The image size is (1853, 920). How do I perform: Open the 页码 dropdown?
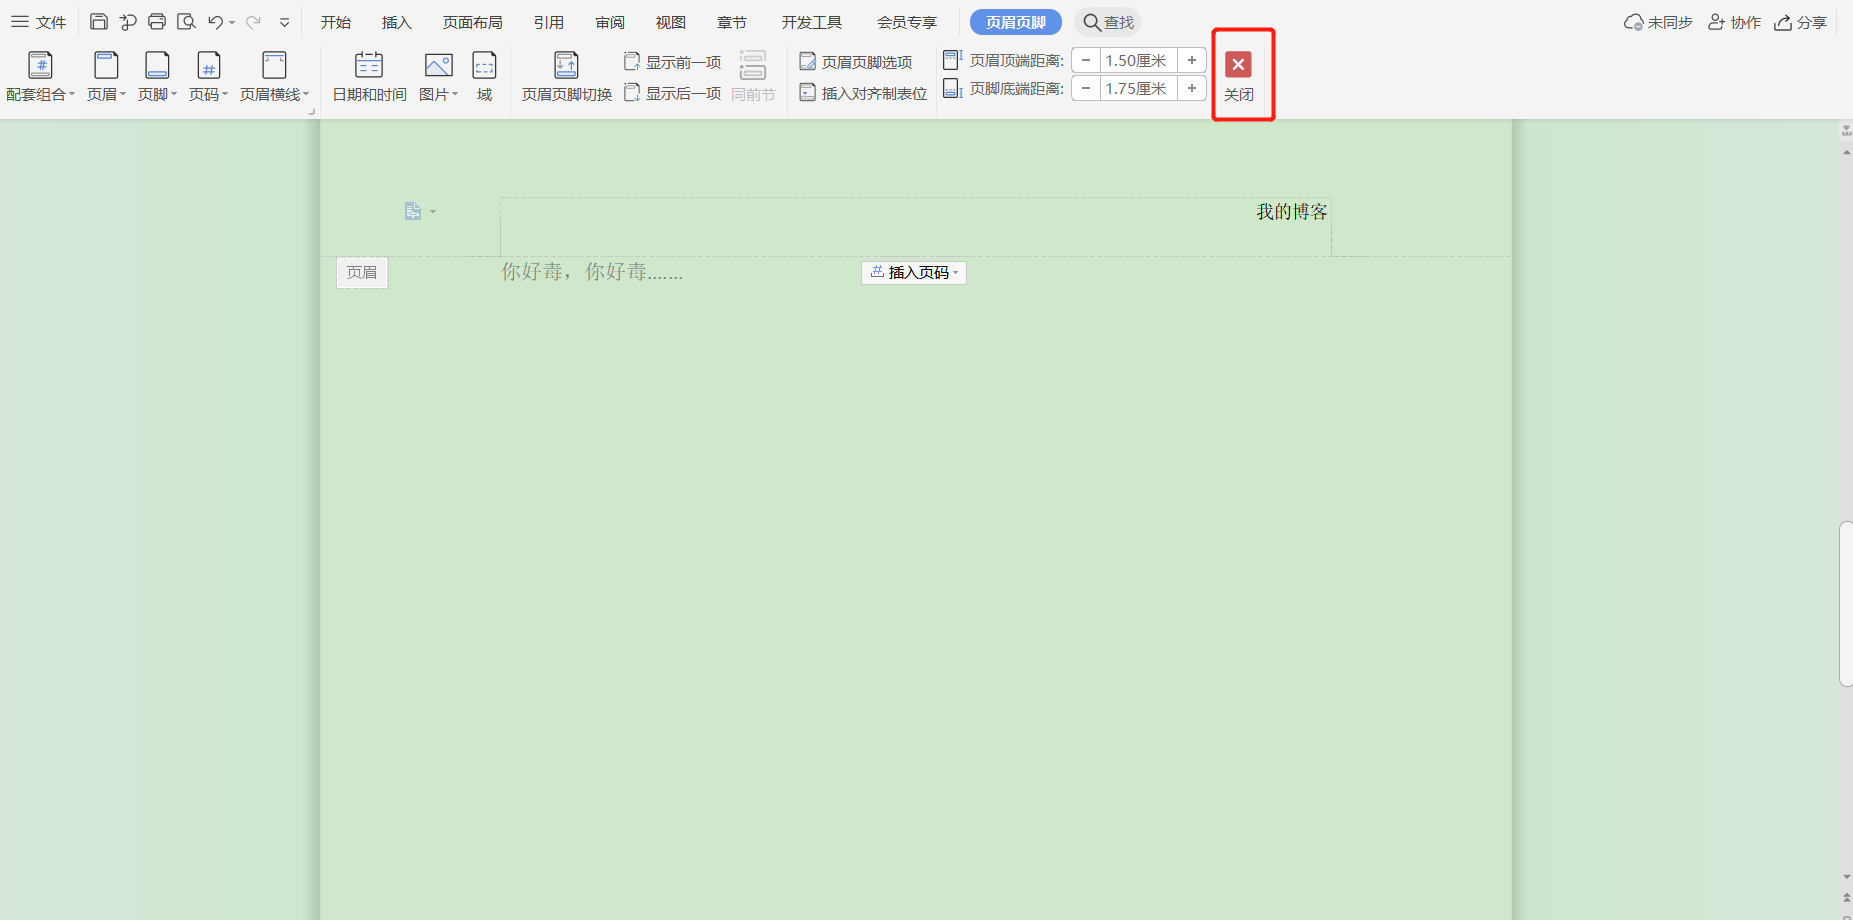pyautogui.click(x=208, y=75)
